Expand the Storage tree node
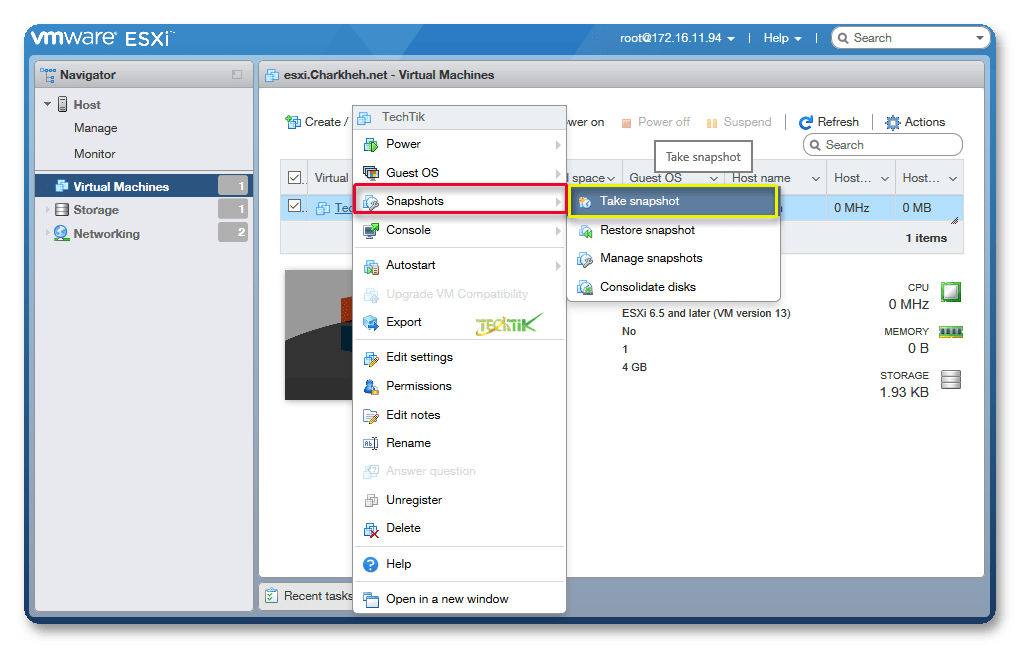 click(x=47, y=209)
